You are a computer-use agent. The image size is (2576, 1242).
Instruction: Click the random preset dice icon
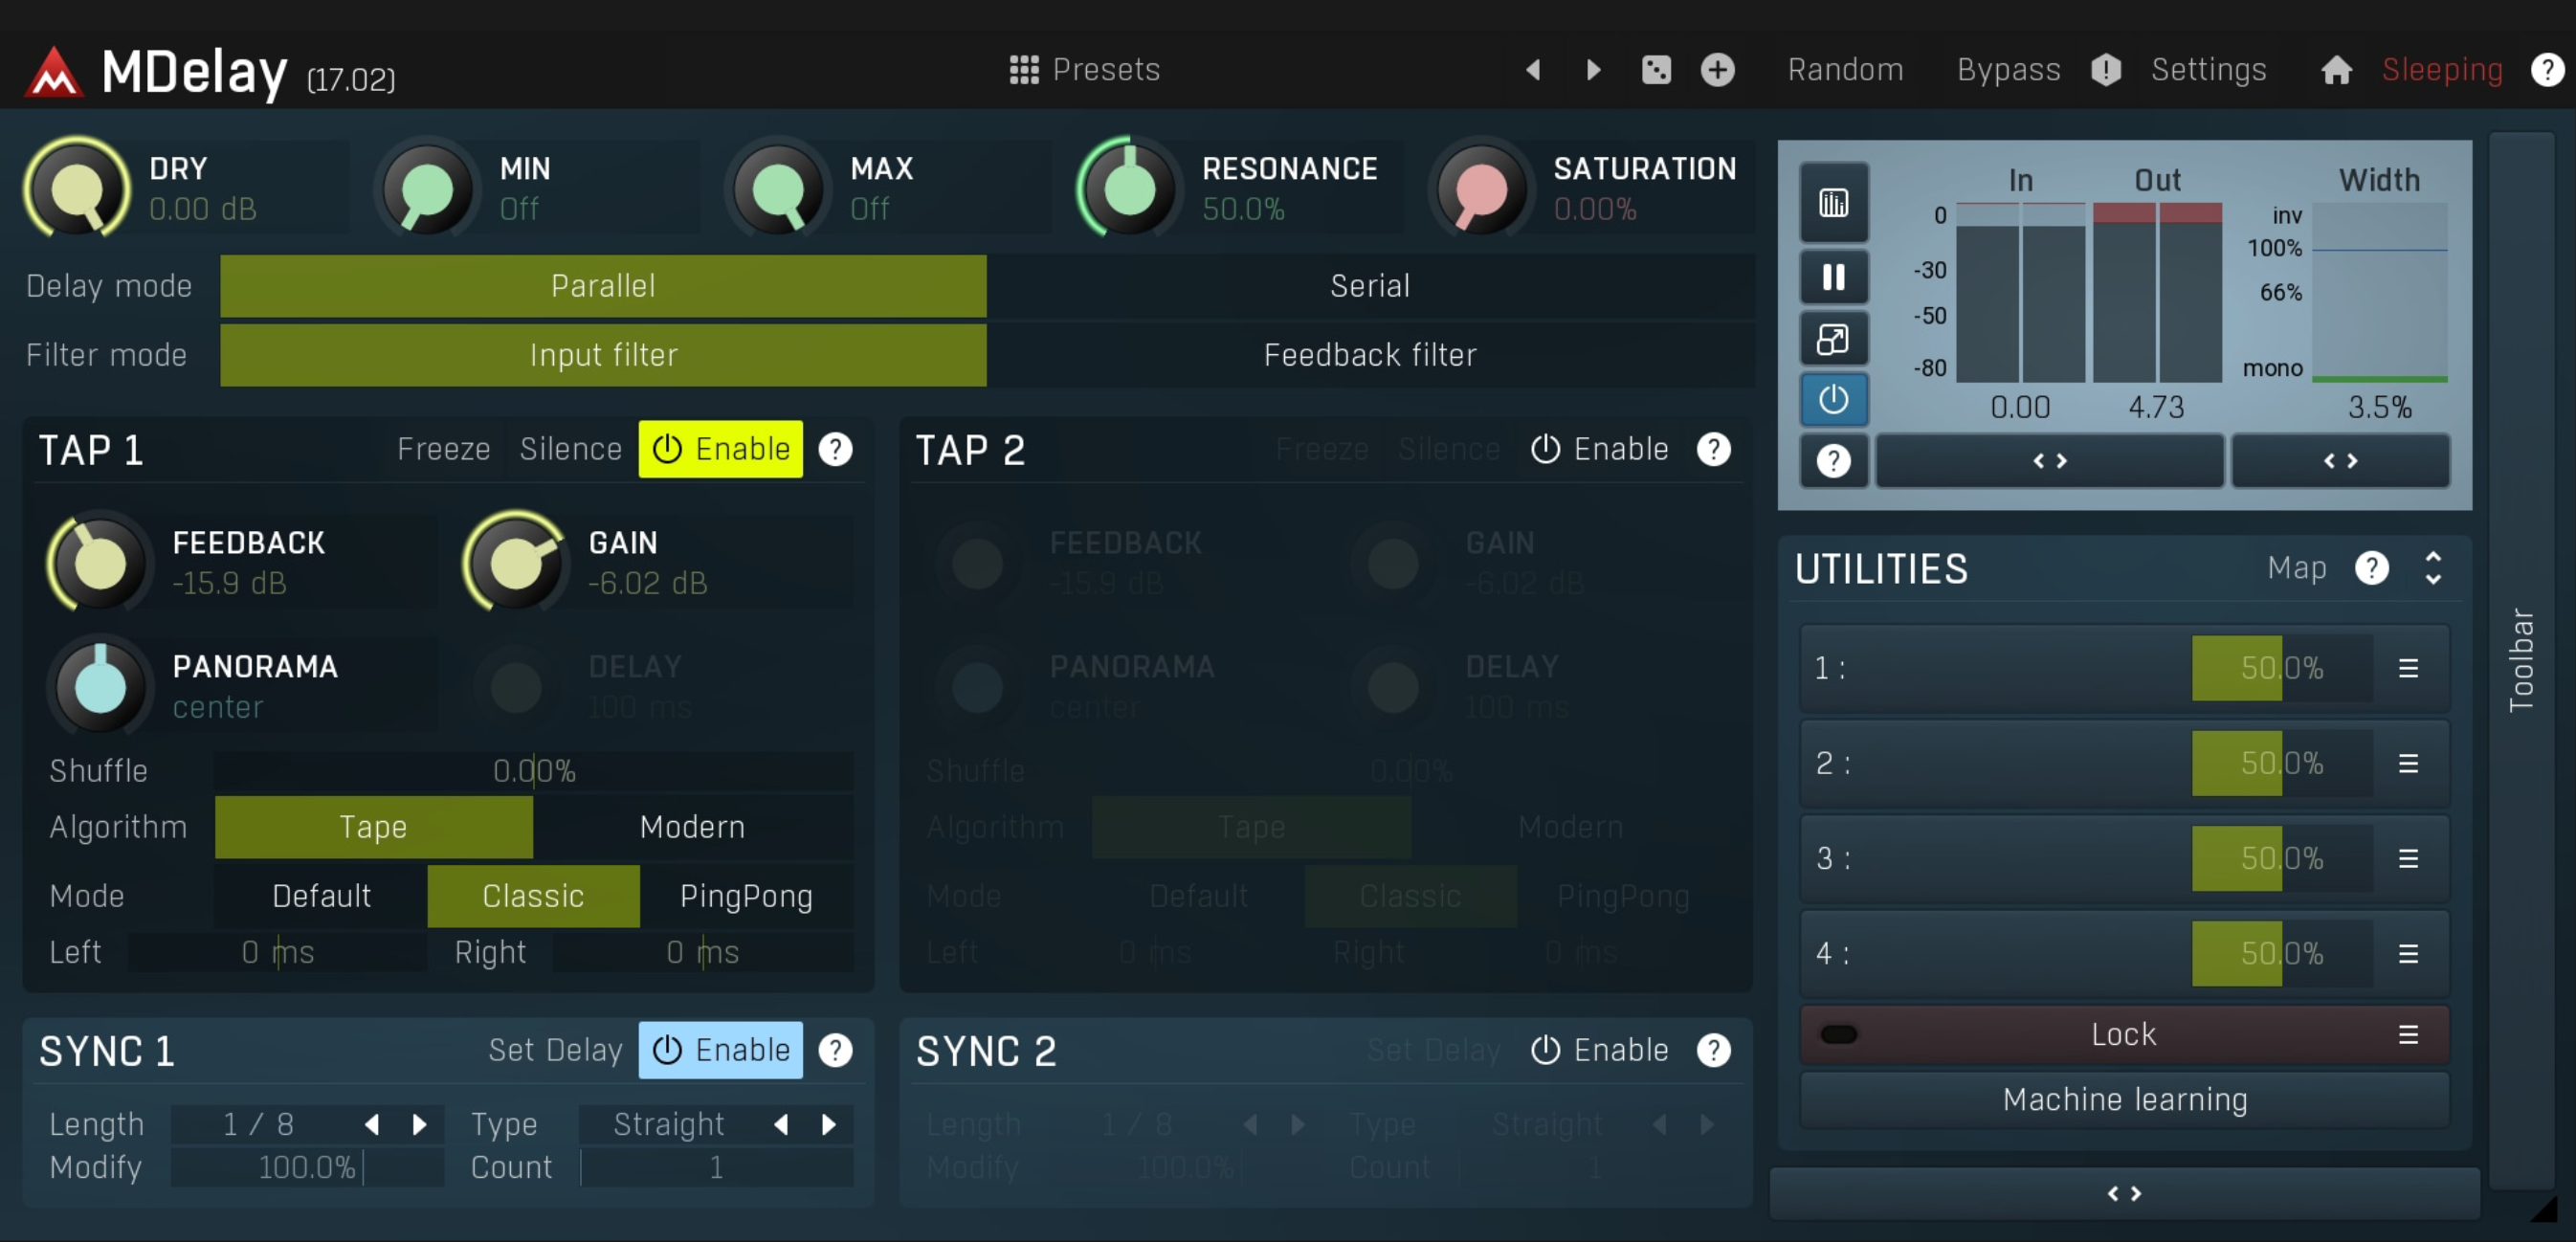point(1656,70)
